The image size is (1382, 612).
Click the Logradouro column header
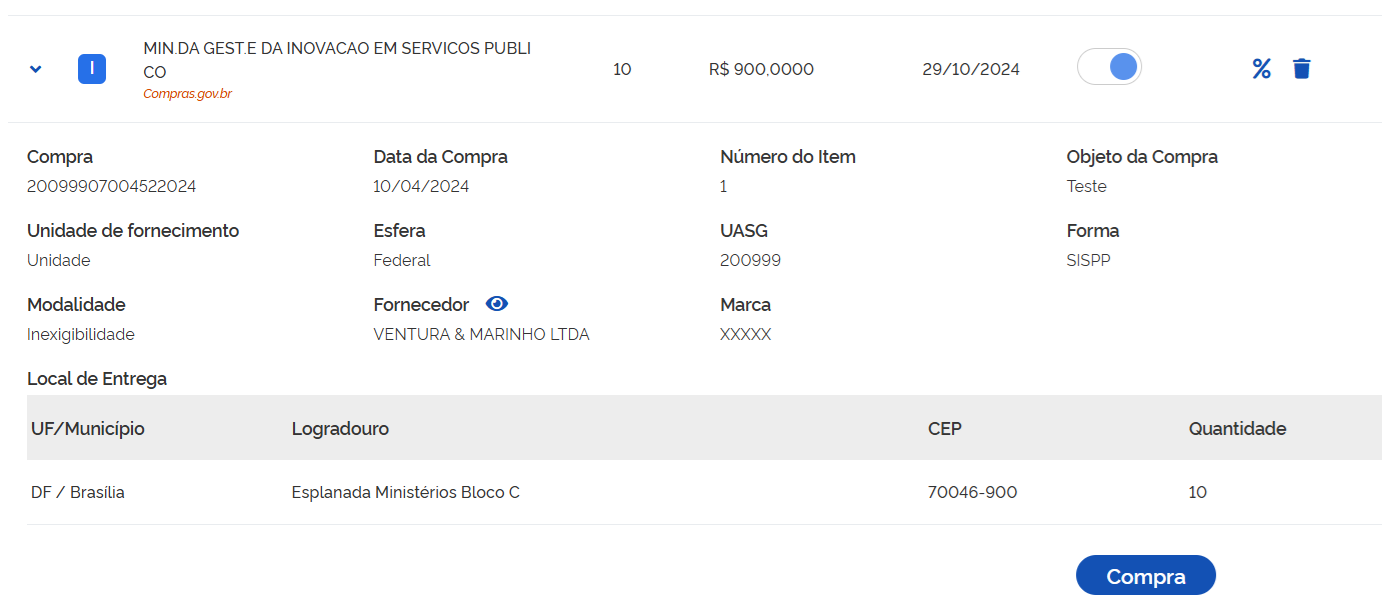pos(340,429)
